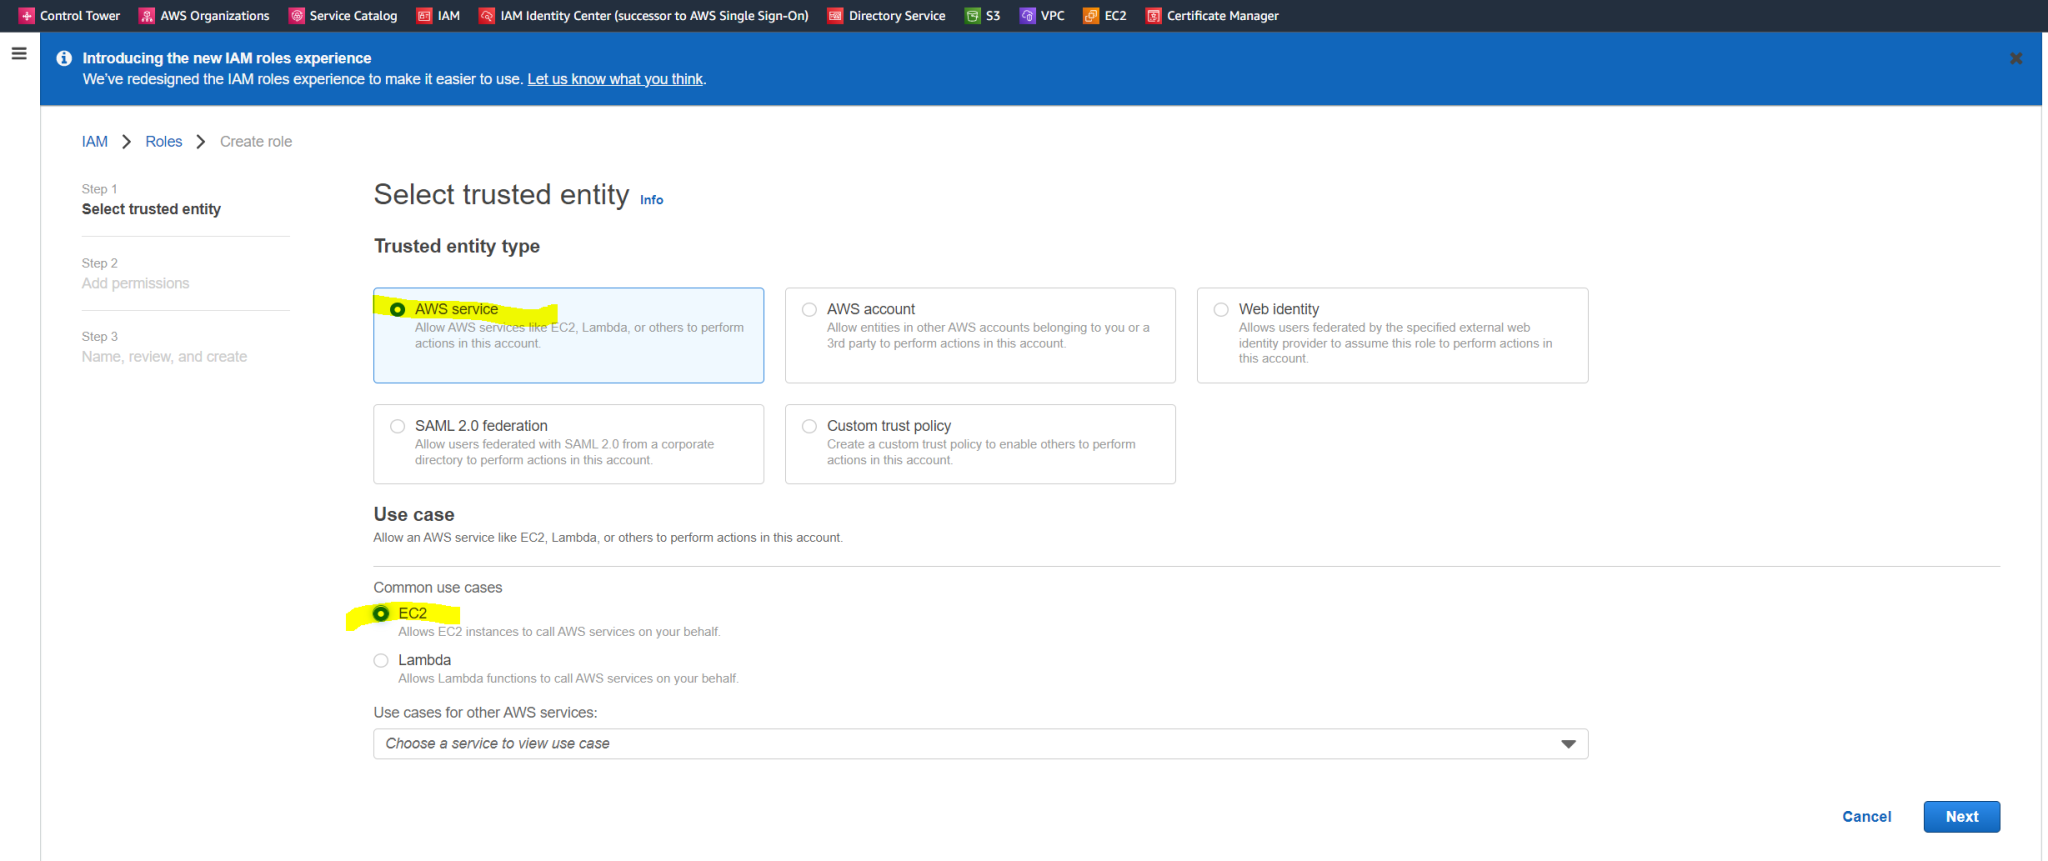Click the S3 service icon in the favorites bar

click(x=972, y=16)
